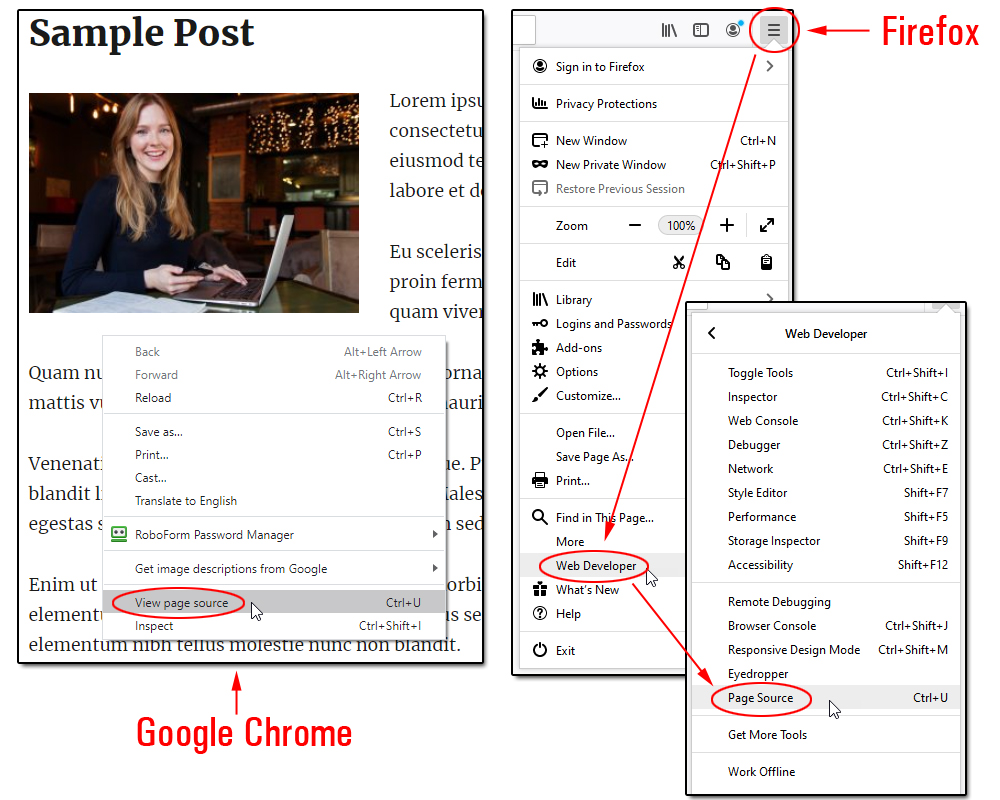Open Performance tool
The width and height of the screenshot is (1000, 800).
pos(826,517)
